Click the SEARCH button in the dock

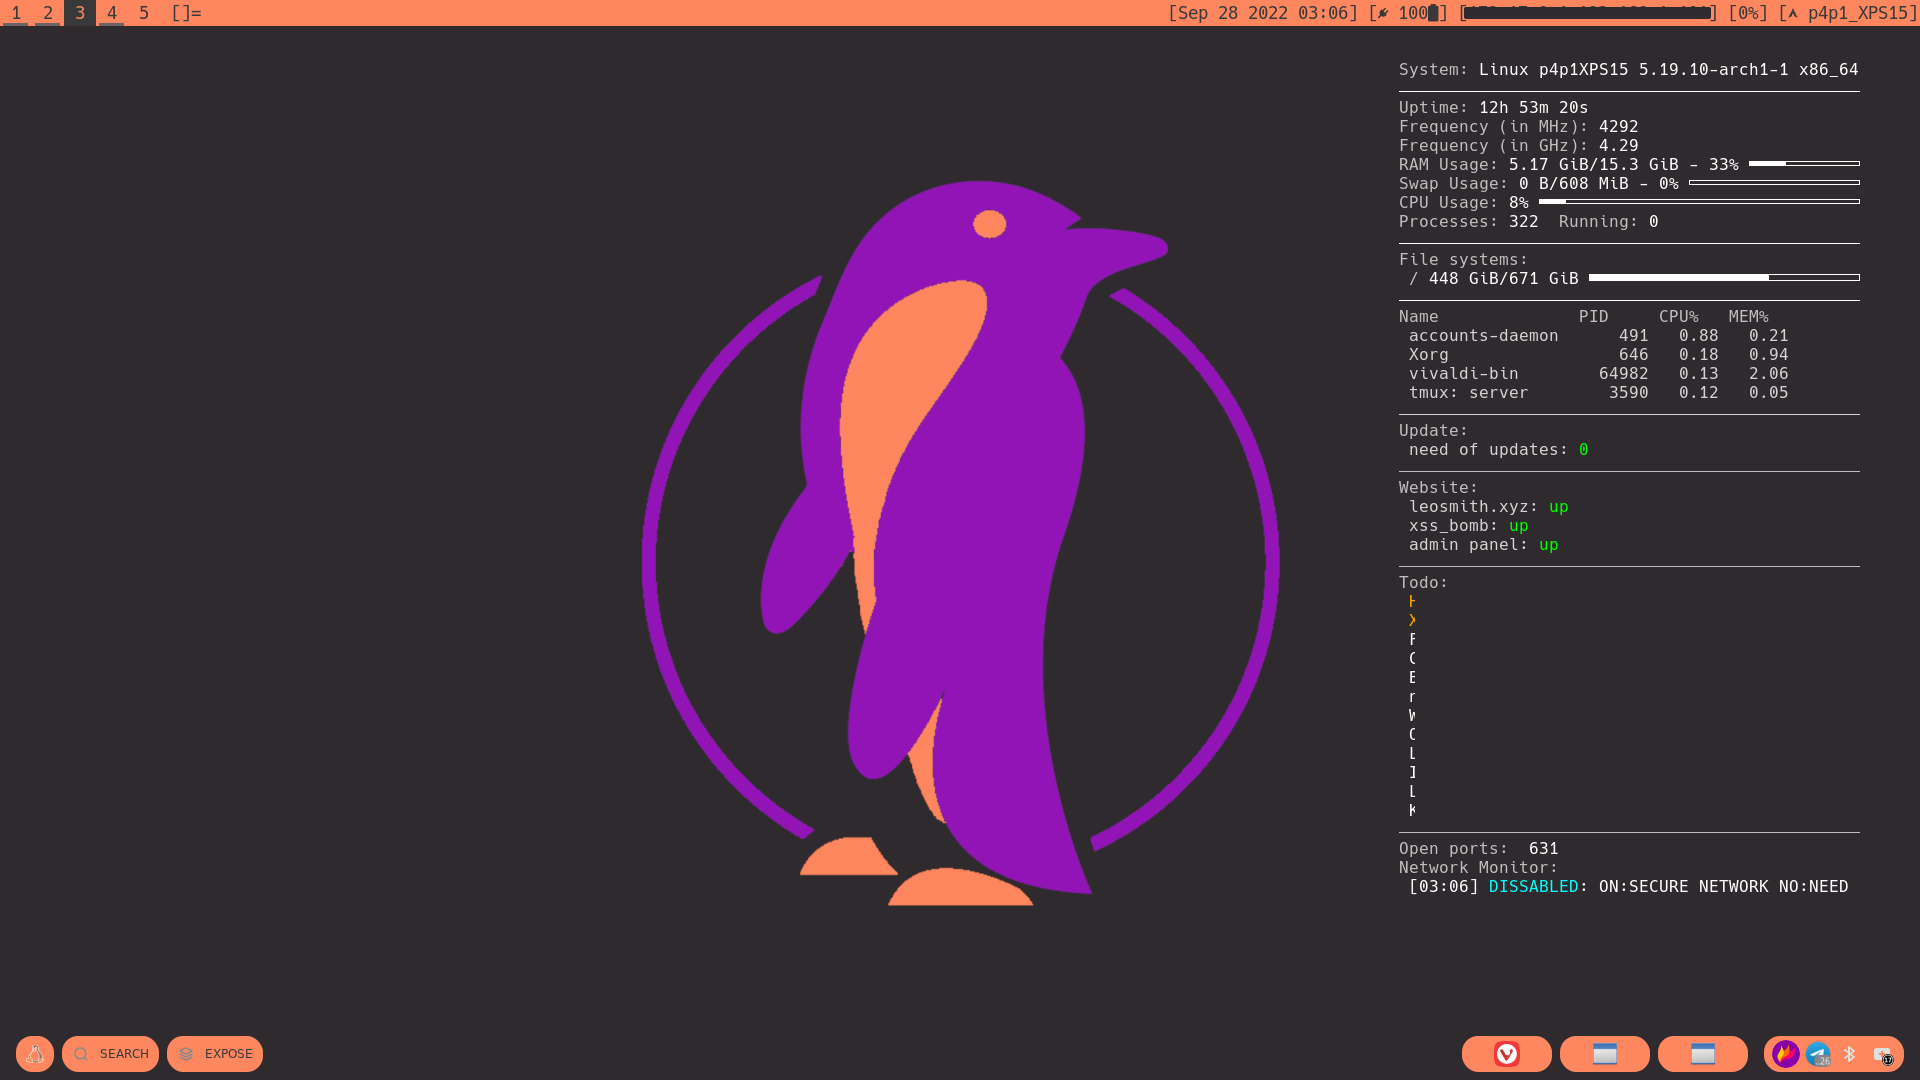click(110, 1054)
